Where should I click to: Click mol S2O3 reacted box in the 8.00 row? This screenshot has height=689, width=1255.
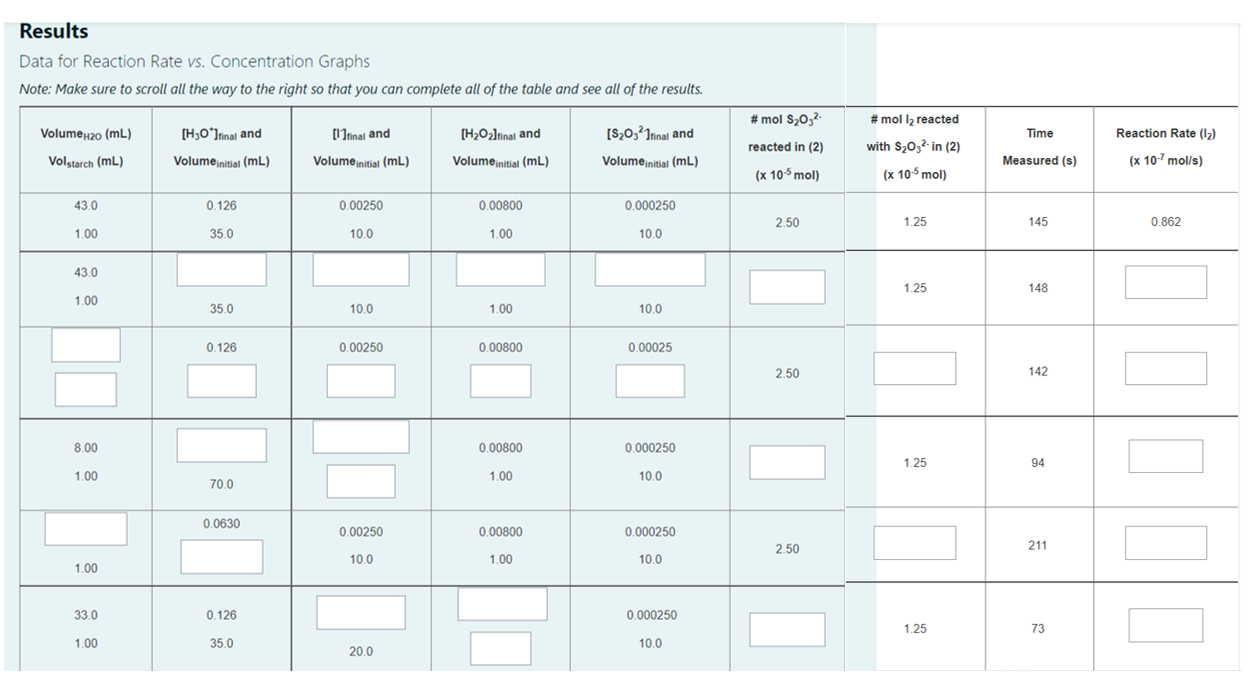tap(786, 461)
